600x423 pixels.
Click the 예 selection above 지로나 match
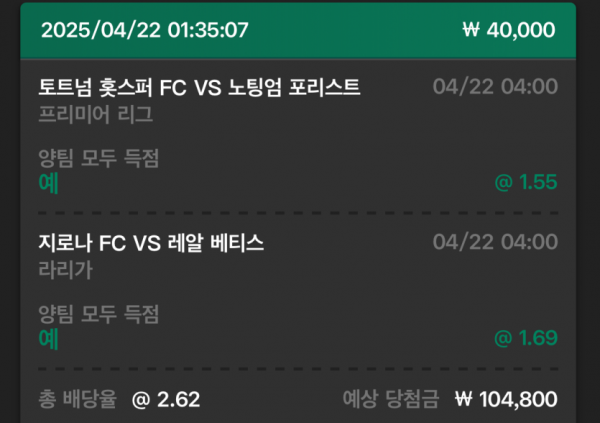[x=48, y=183]
